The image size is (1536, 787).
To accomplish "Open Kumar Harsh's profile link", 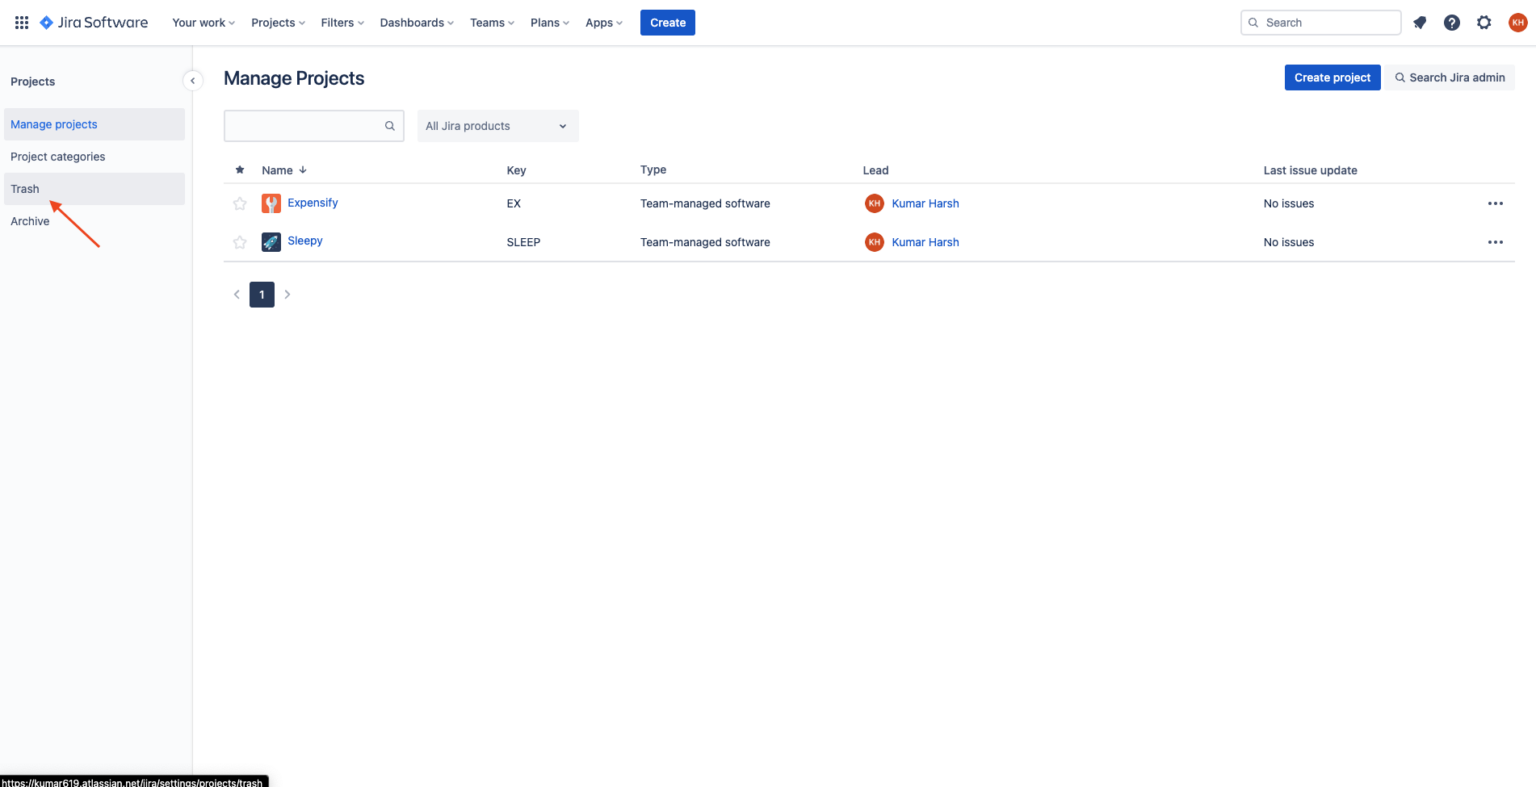I will click(925, 203).
